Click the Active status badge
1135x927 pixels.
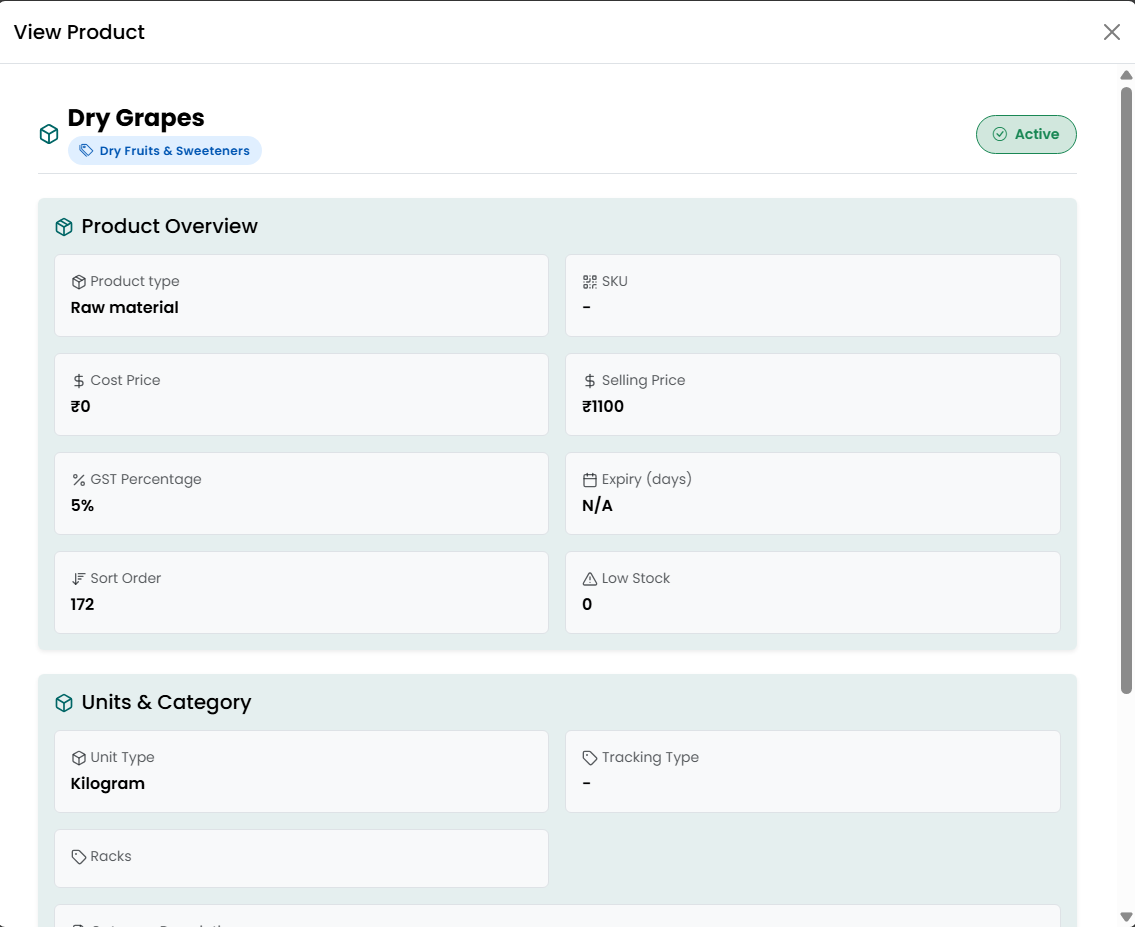pyautogui.click(x=1026, y=135)
